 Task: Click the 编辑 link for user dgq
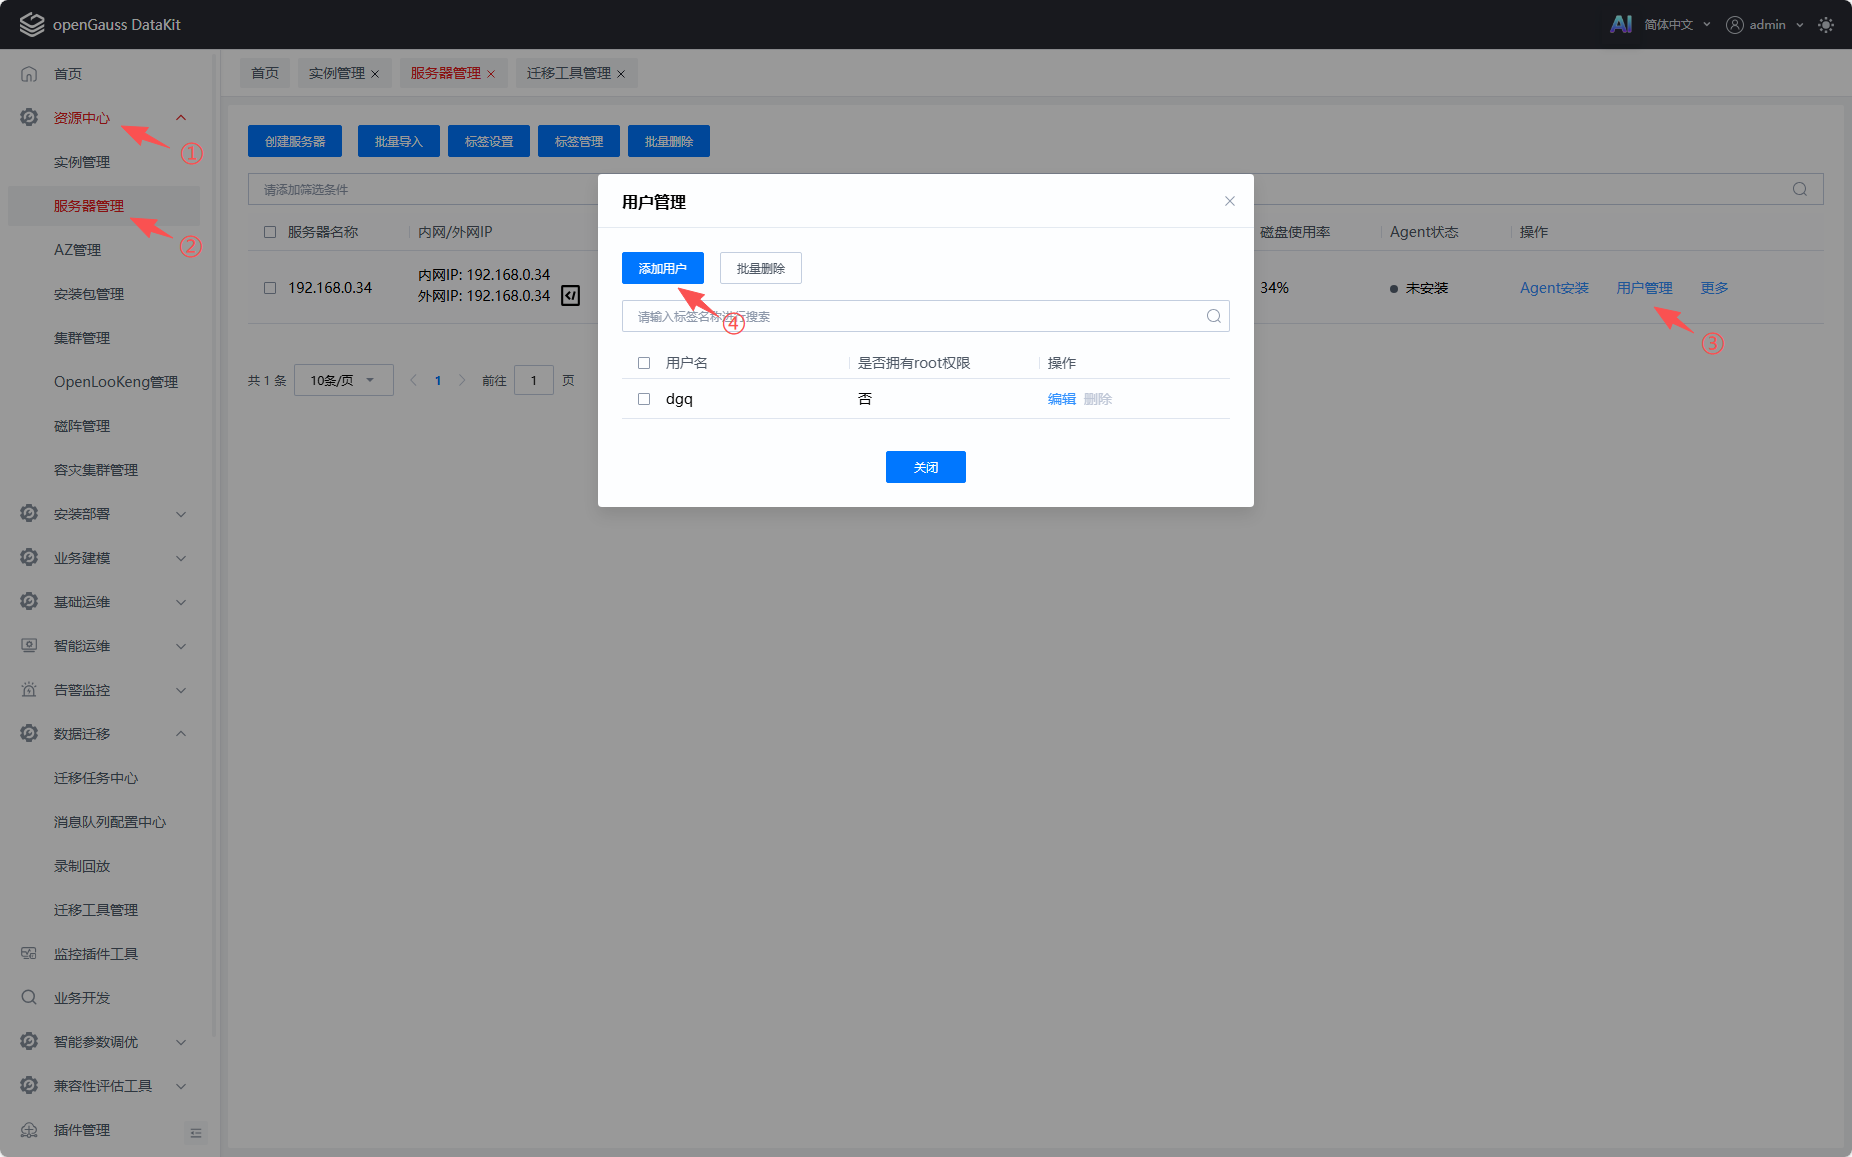point(1061,399)
